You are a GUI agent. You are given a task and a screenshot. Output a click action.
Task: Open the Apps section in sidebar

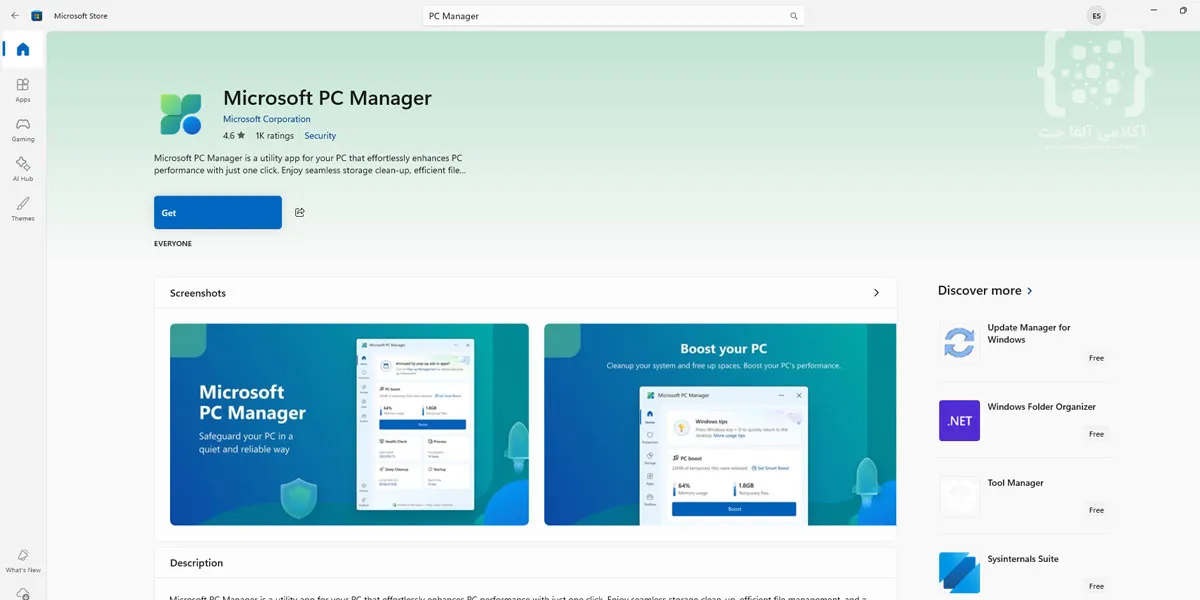pos(23,90)
